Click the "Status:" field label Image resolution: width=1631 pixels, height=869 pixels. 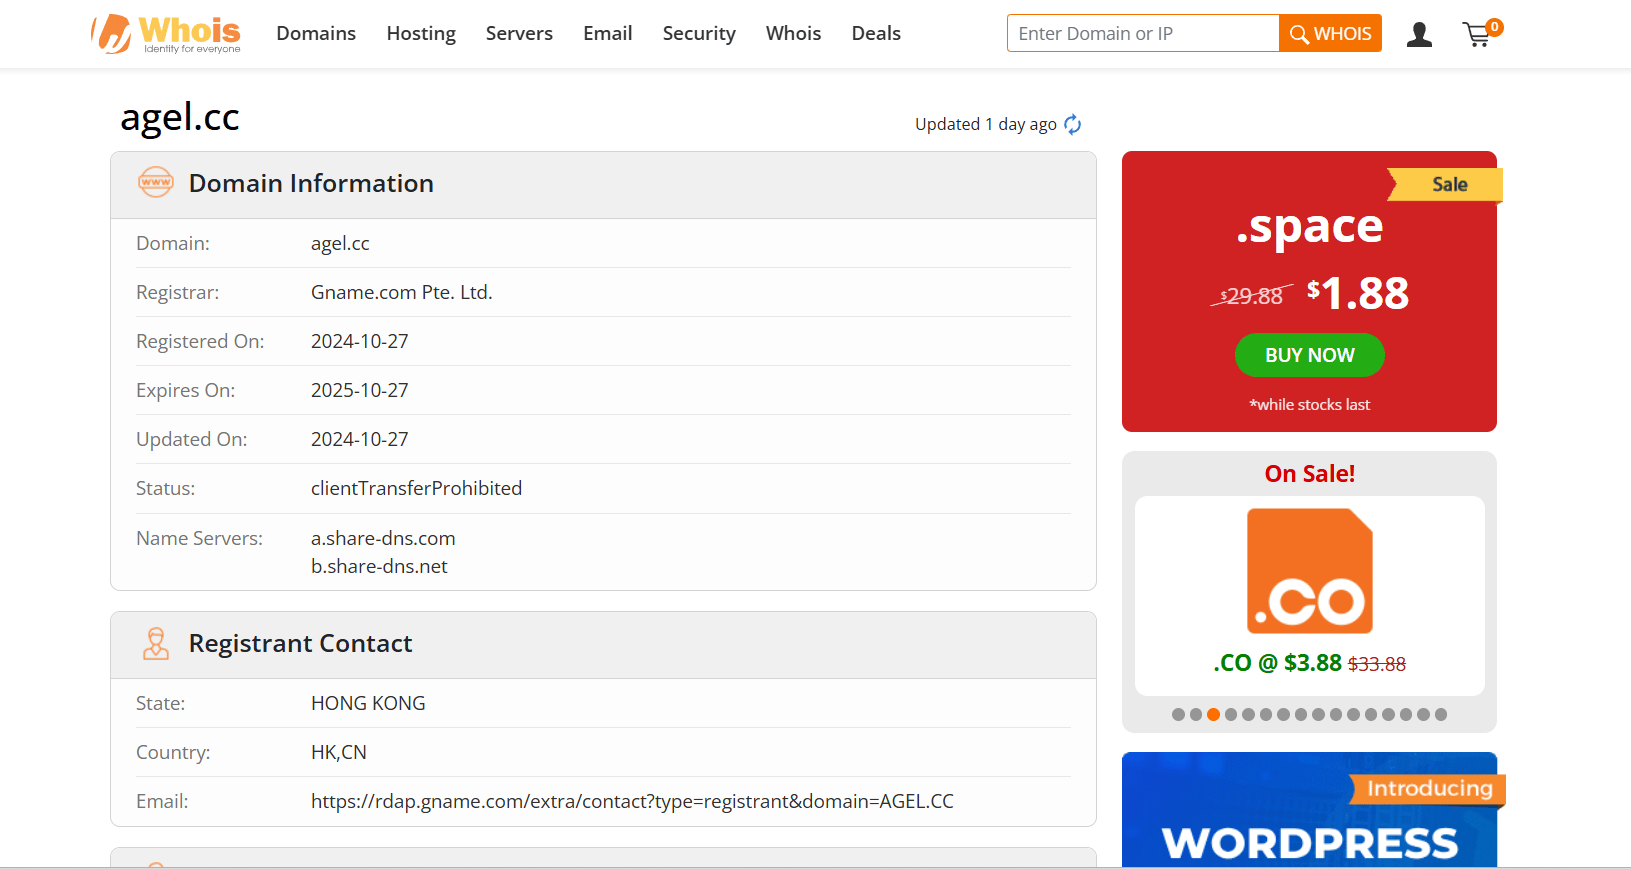166,488
